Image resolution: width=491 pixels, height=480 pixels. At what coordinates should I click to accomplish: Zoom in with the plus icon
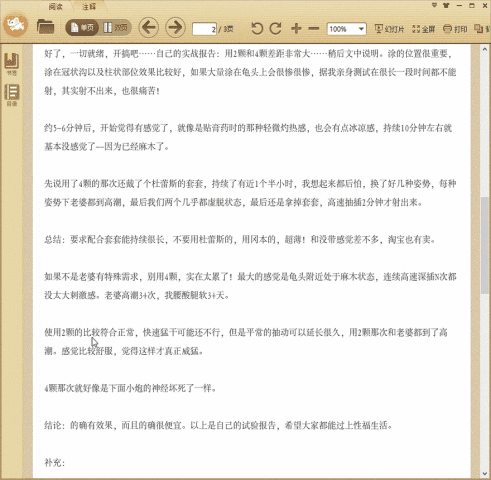pyautogui.click(x=296, y=29)
